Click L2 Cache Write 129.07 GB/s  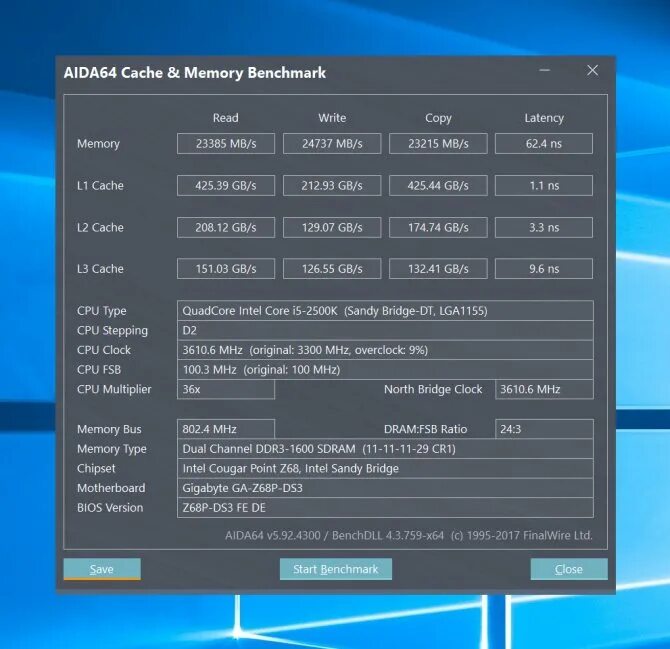tap(332, 227)
